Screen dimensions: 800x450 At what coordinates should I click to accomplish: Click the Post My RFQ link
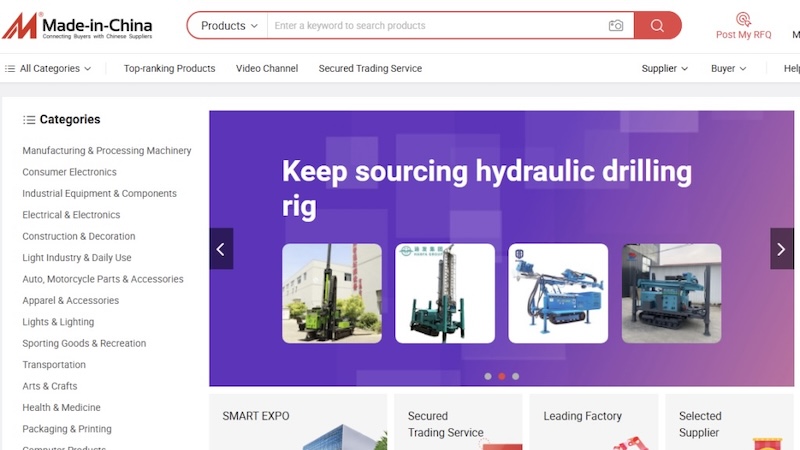(743, 35)
